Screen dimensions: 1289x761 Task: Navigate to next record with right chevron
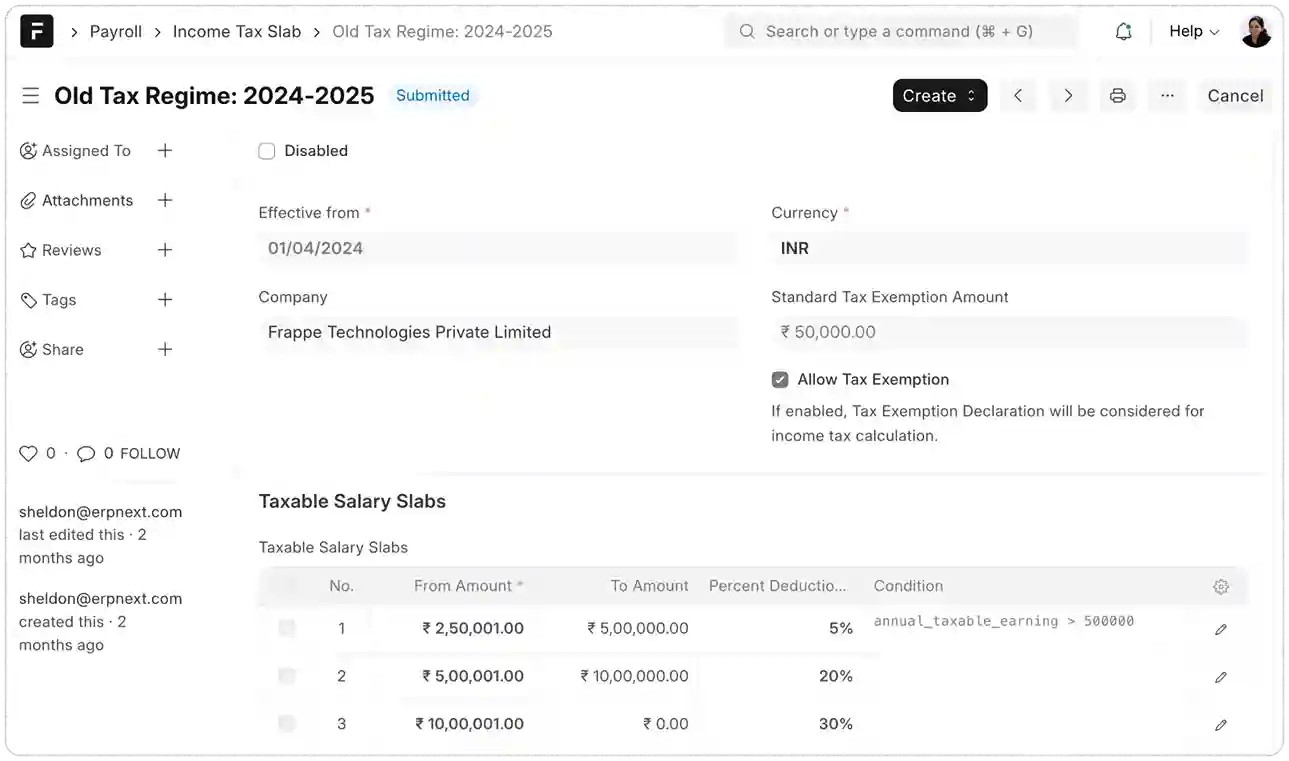point(1068,95)
